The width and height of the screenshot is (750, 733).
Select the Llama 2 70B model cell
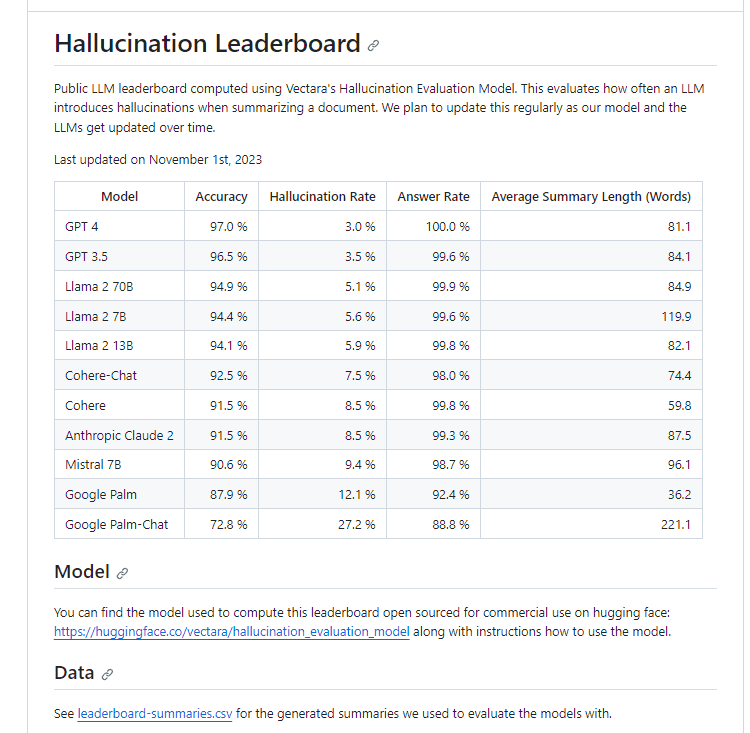click(x=120, y=286)
